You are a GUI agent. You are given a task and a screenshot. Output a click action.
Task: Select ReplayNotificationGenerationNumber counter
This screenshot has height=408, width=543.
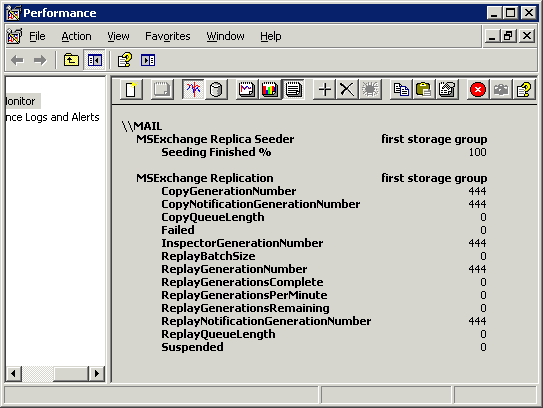pyautogui.click(x=266, y=321)
